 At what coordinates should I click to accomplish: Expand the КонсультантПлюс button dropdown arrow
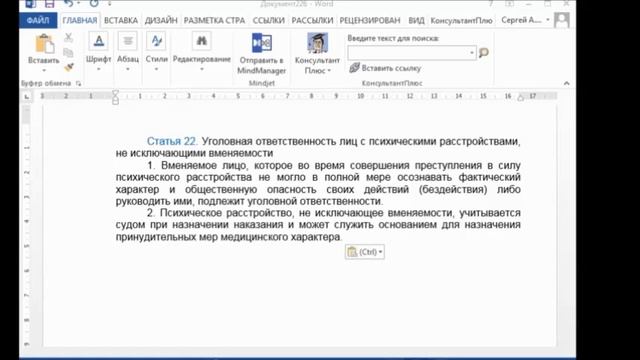coord(329,71)
